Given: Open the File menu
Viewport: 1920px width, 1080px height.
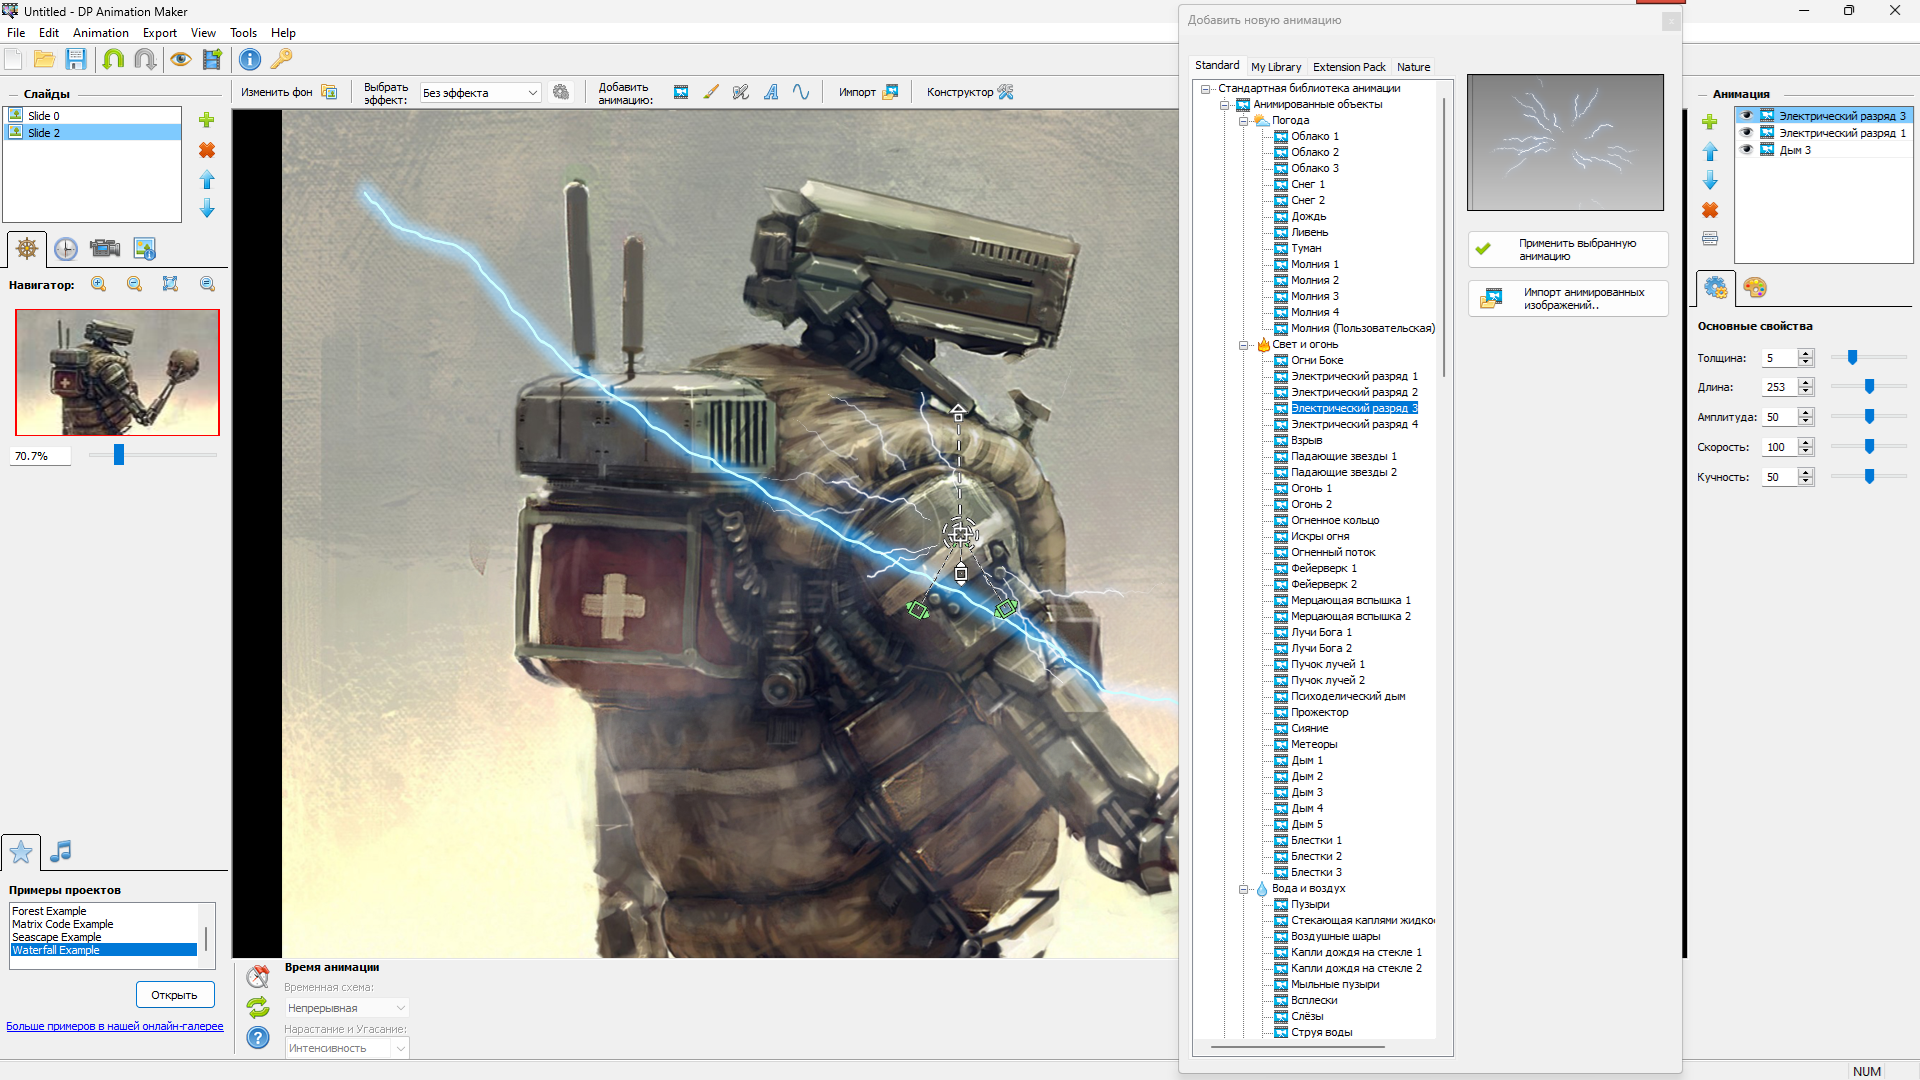Looking at the screenshot, I should tap(16, 33).
